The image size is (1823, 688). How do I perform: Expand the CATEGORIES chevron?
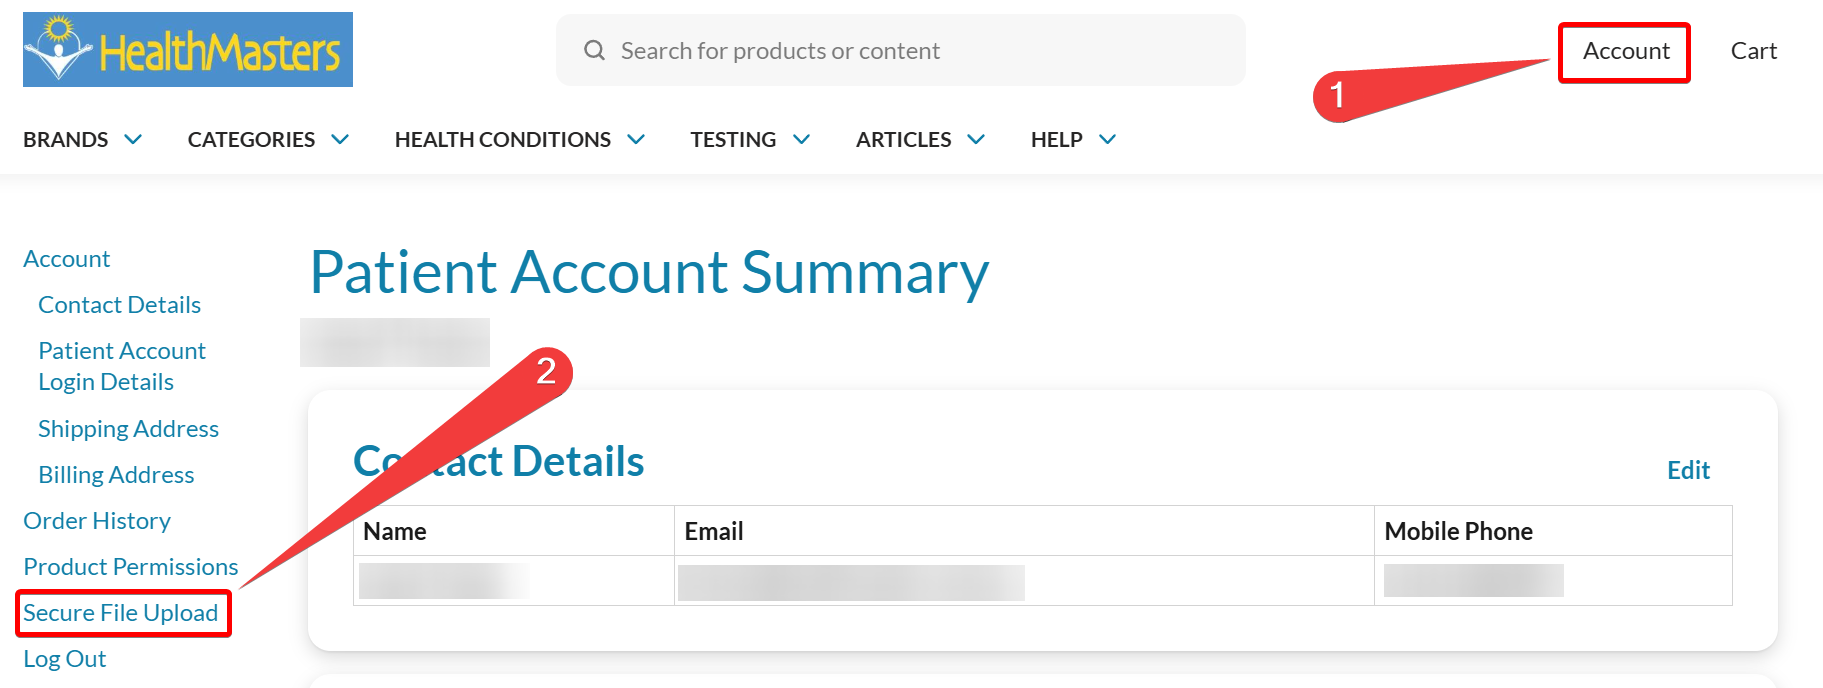click(x=340, y=139)
